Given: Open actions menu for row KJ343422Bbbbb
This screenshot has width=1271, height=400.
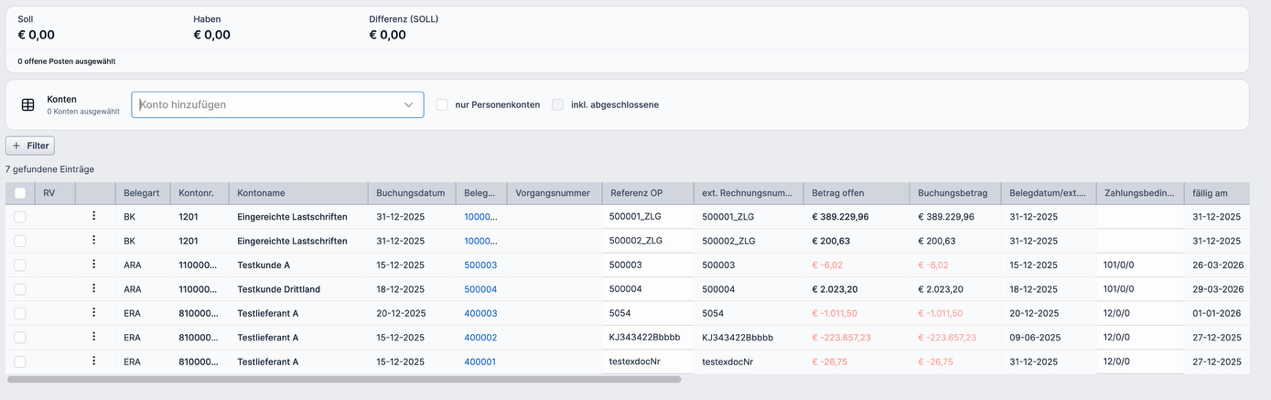Looking at the screenshot, I should 94,337.
